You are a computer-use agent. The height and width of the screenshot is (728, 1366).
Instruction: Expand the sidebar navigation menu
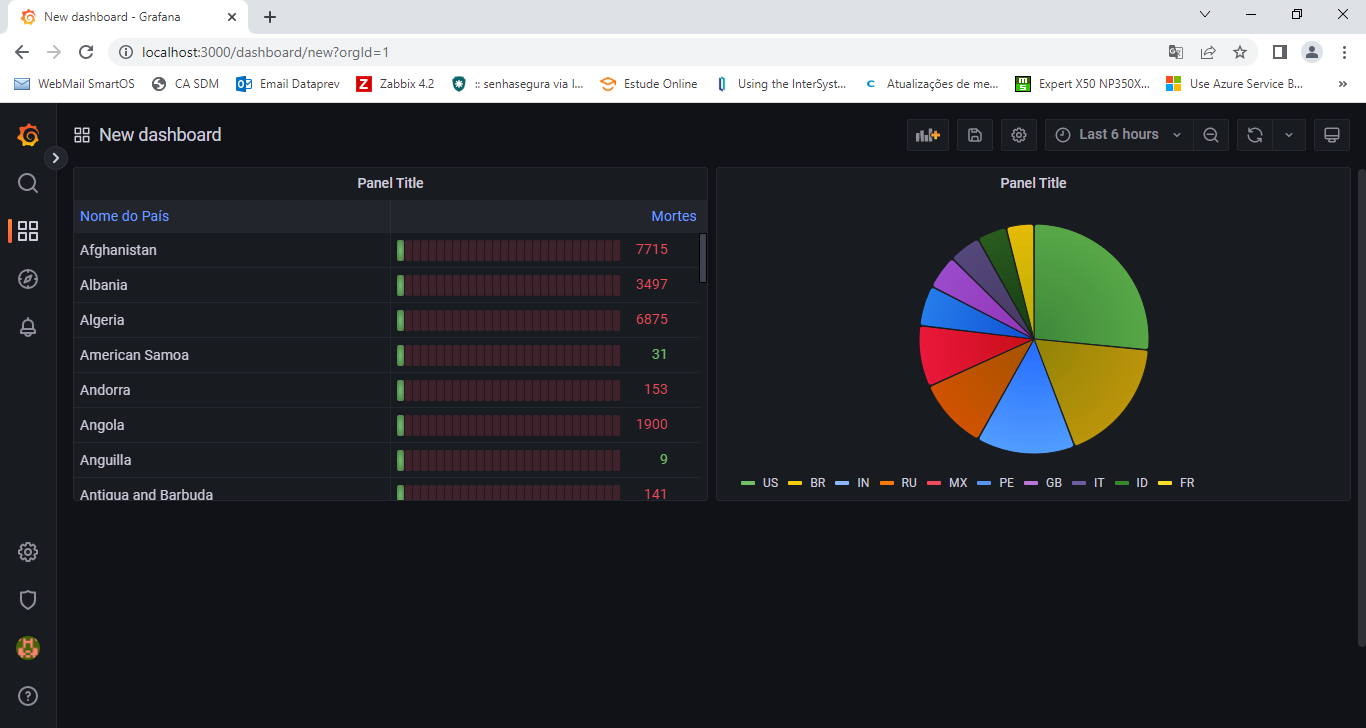[x=56, y=157]
